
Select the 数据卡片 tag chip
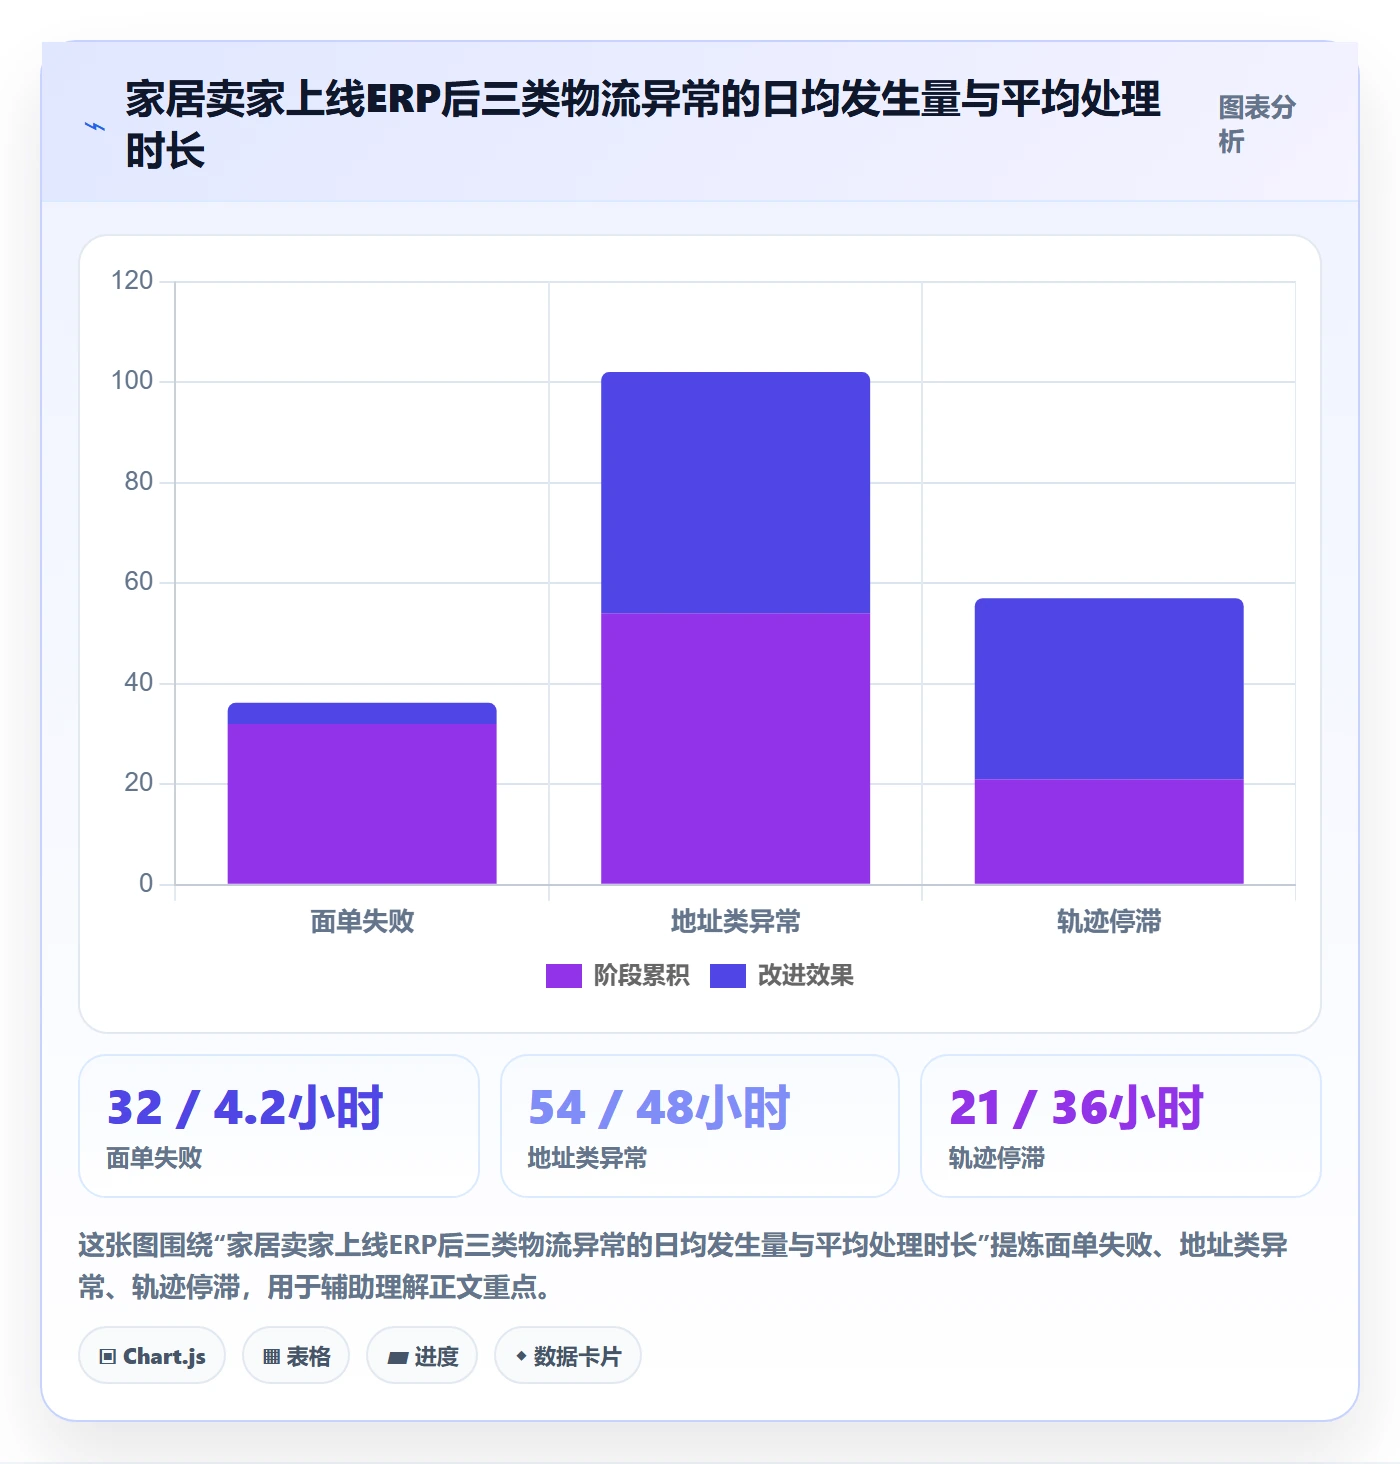click(x=568, y=1356)
